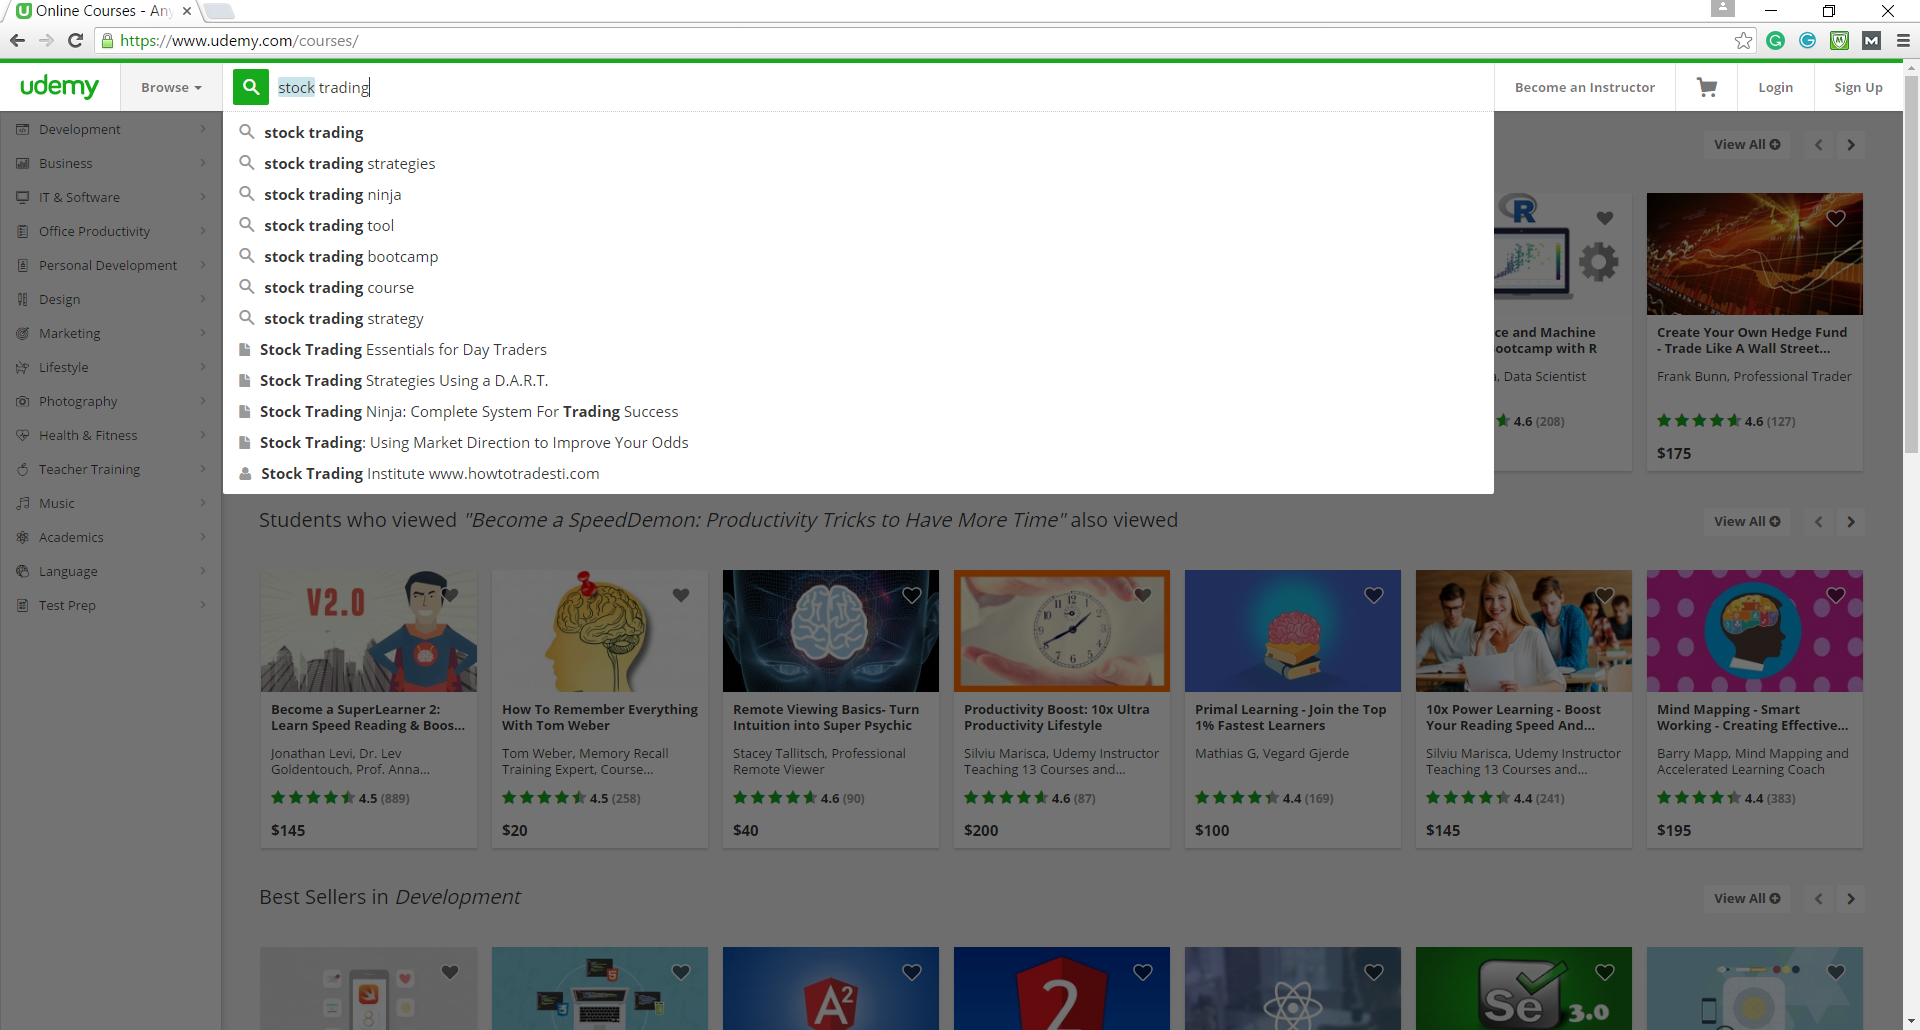This screenshot has width=1920, height=1030.
Task: Click the green lock icon in address bar
Action: point(108,41)
